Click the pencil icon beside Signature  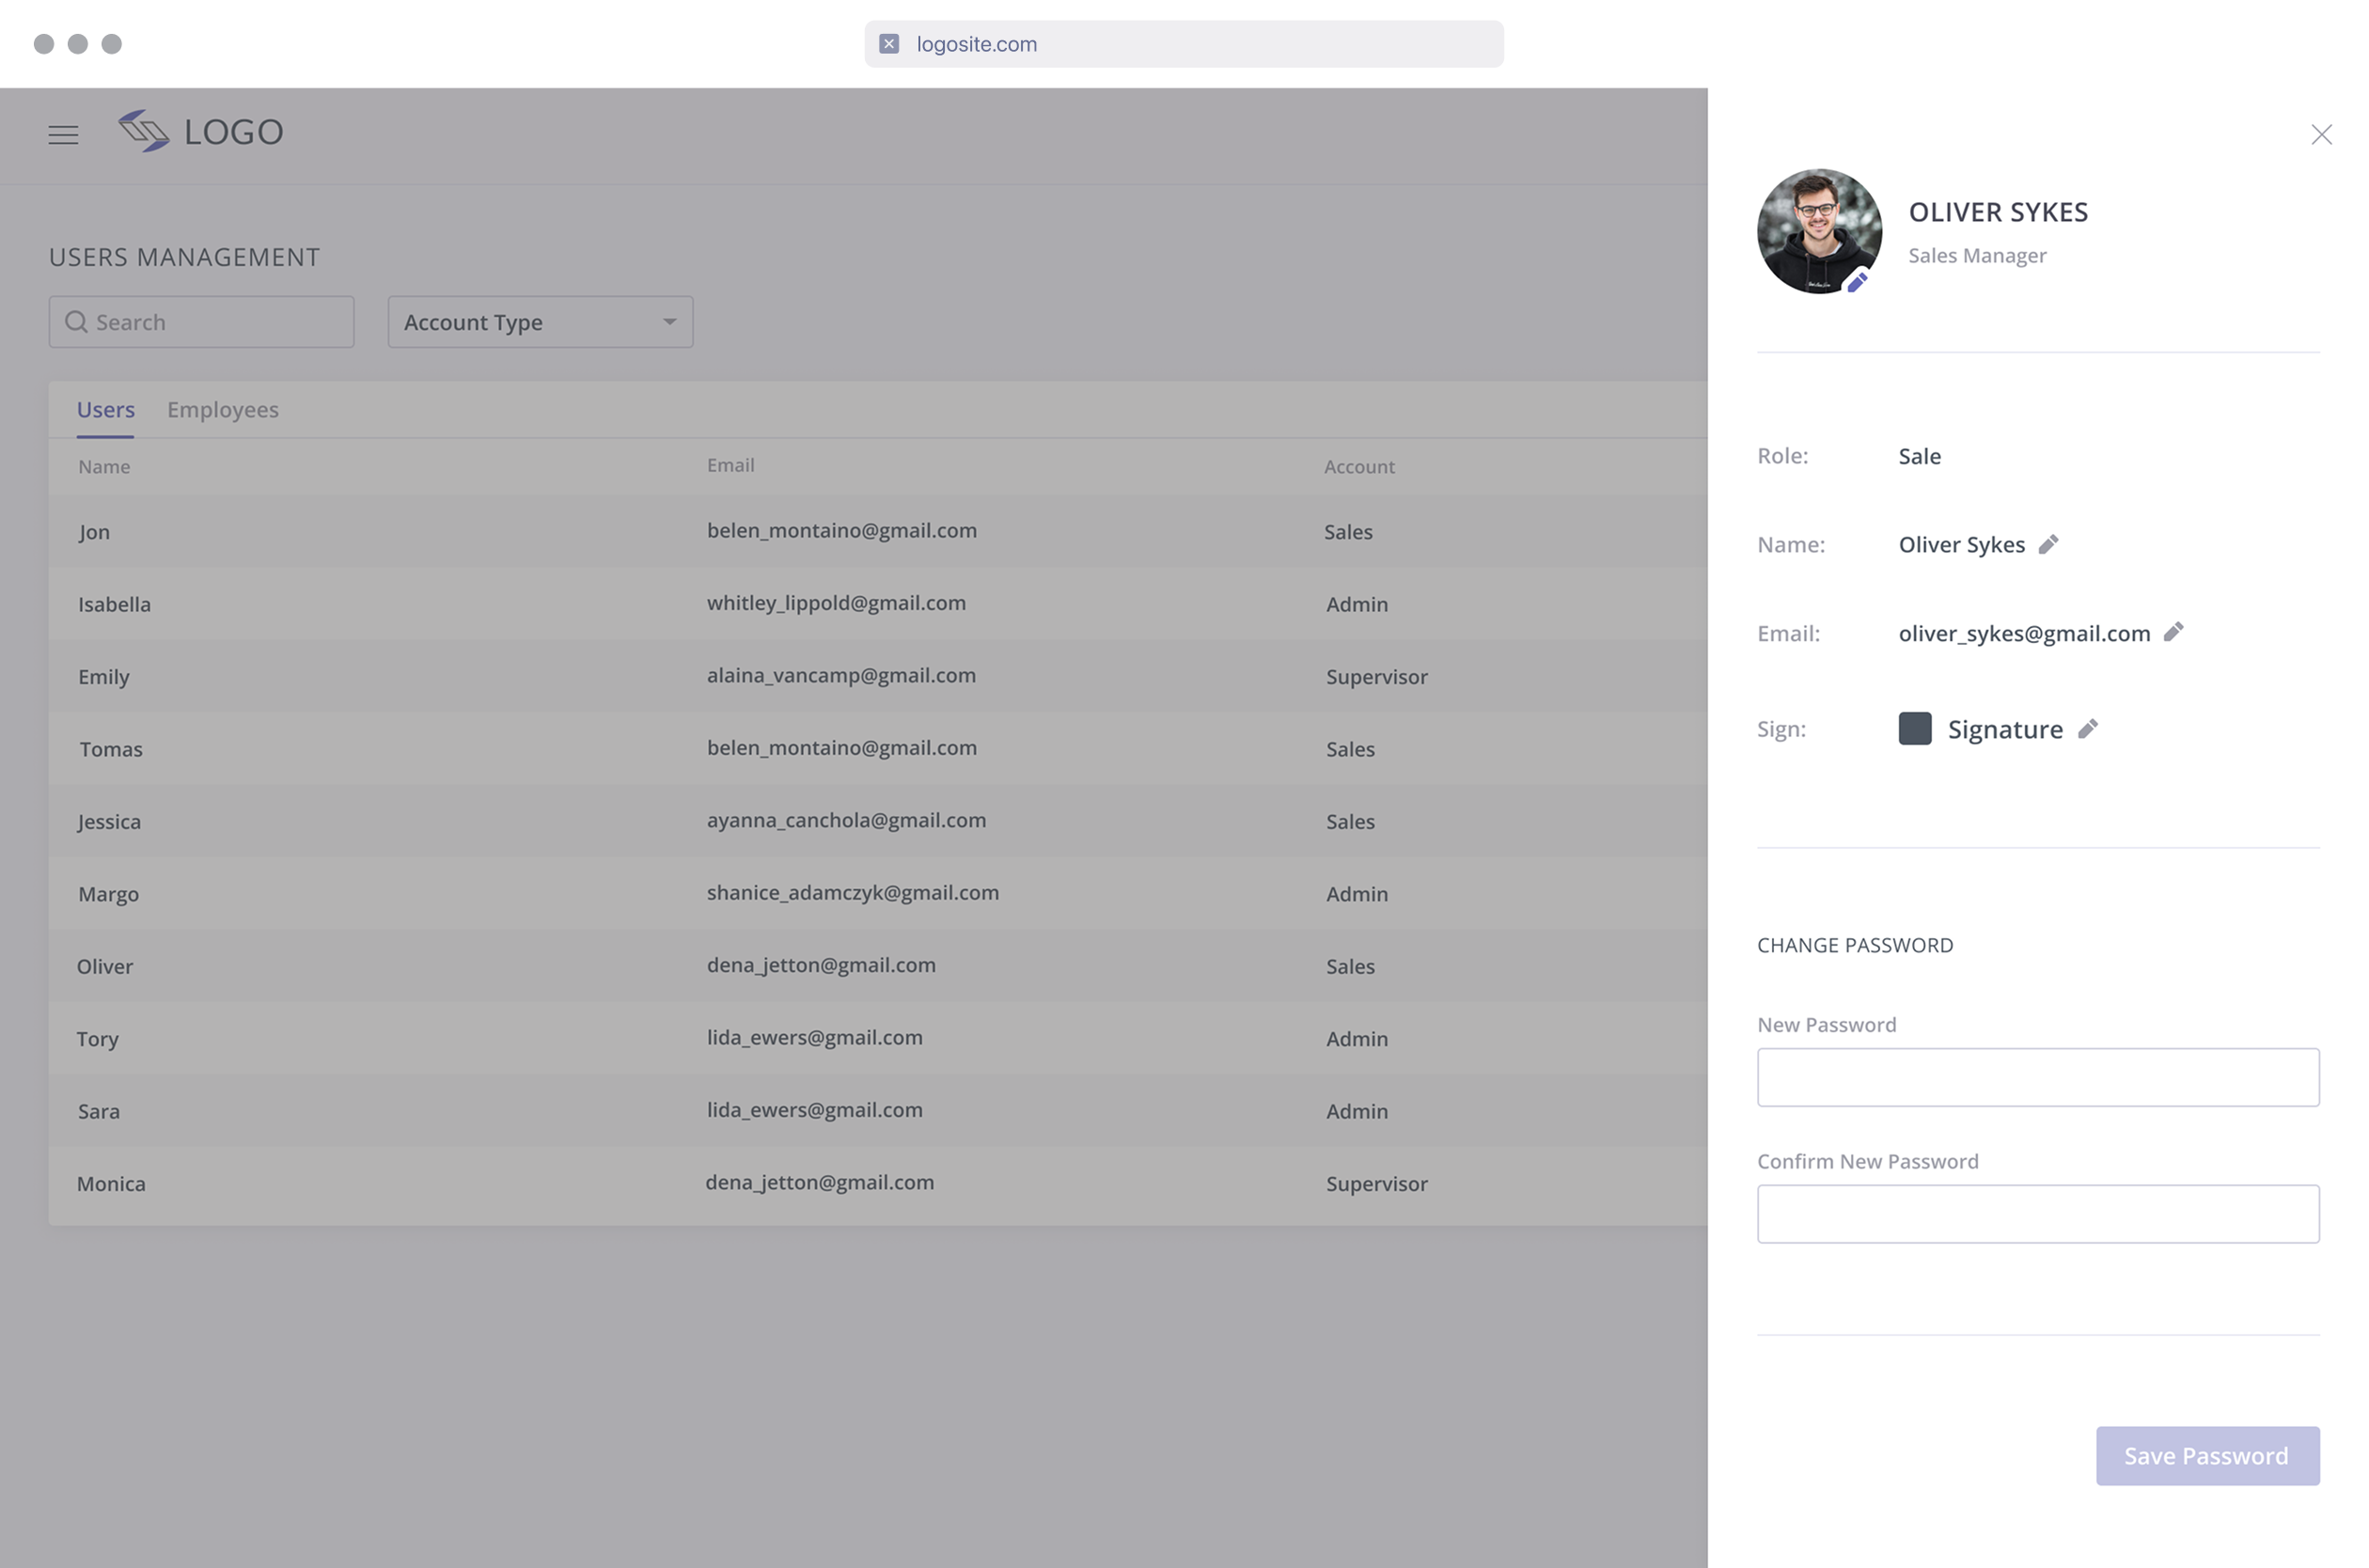click(x=2087, y=729)
